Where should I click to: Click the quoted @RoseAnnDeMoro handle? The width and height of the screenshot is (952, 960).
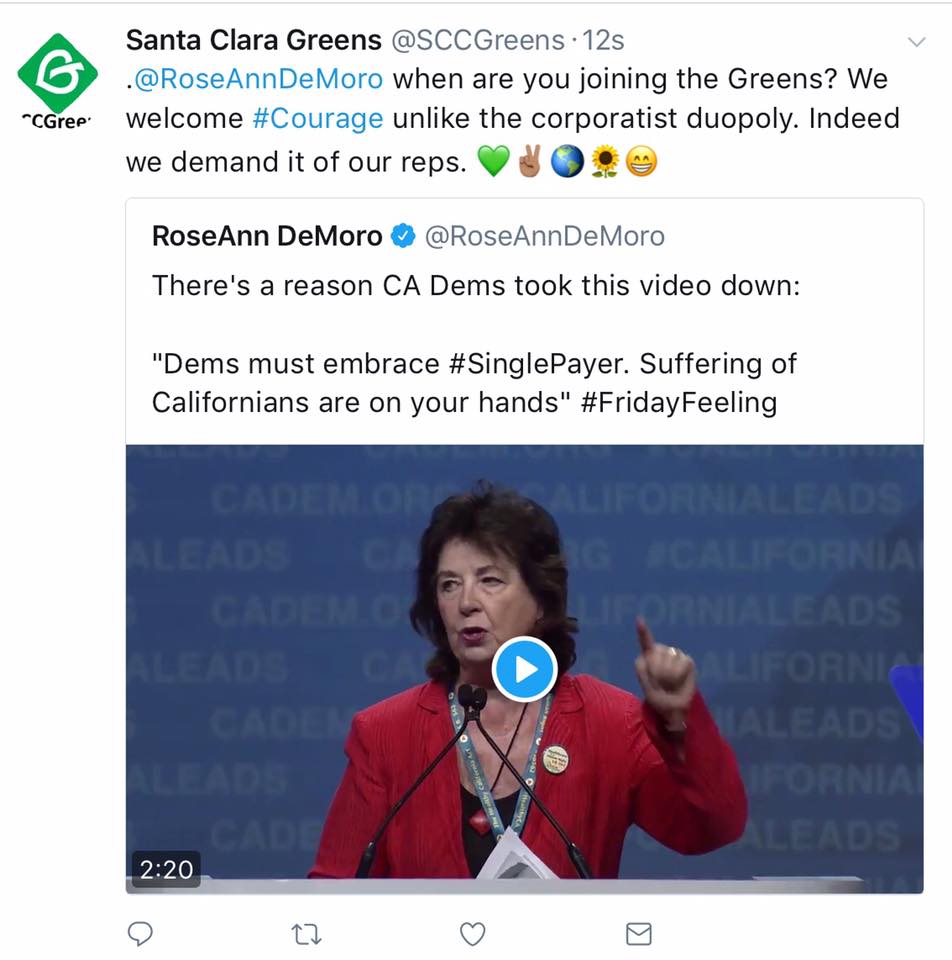point(544,236)
